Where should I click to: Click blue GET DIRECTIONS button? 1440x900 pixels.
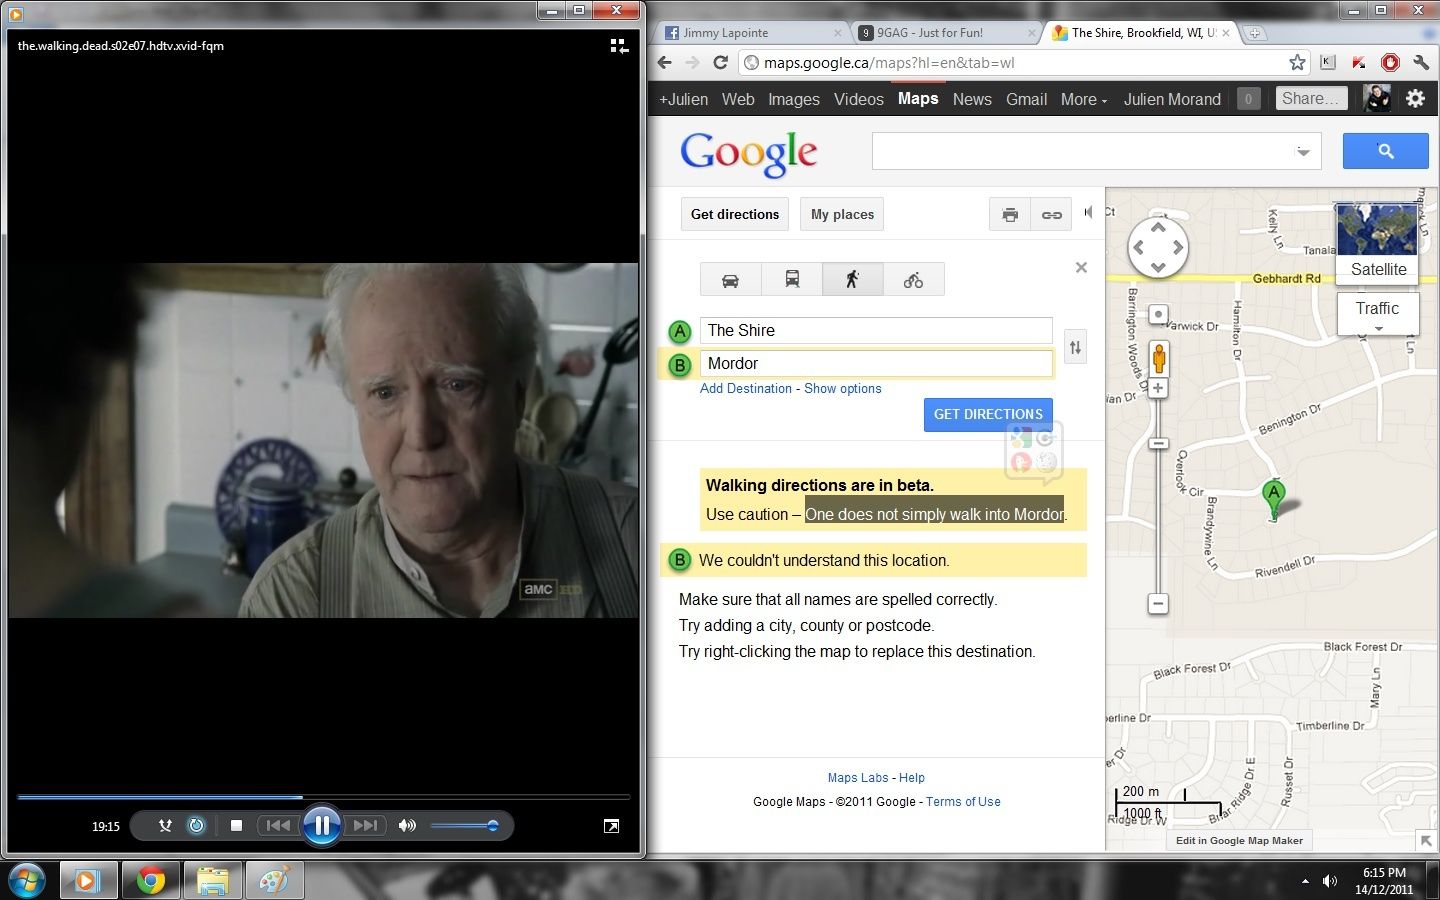tap(988, 414)
